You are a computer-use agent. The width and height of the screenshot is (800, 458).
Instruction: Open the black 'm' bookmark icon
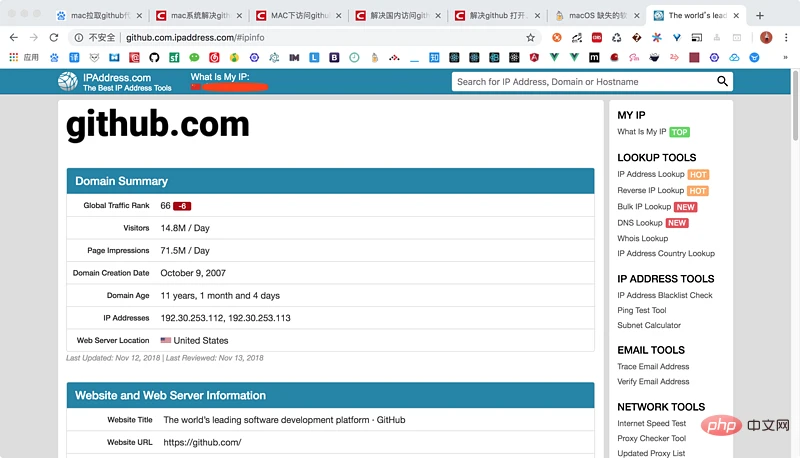(594, 58)
